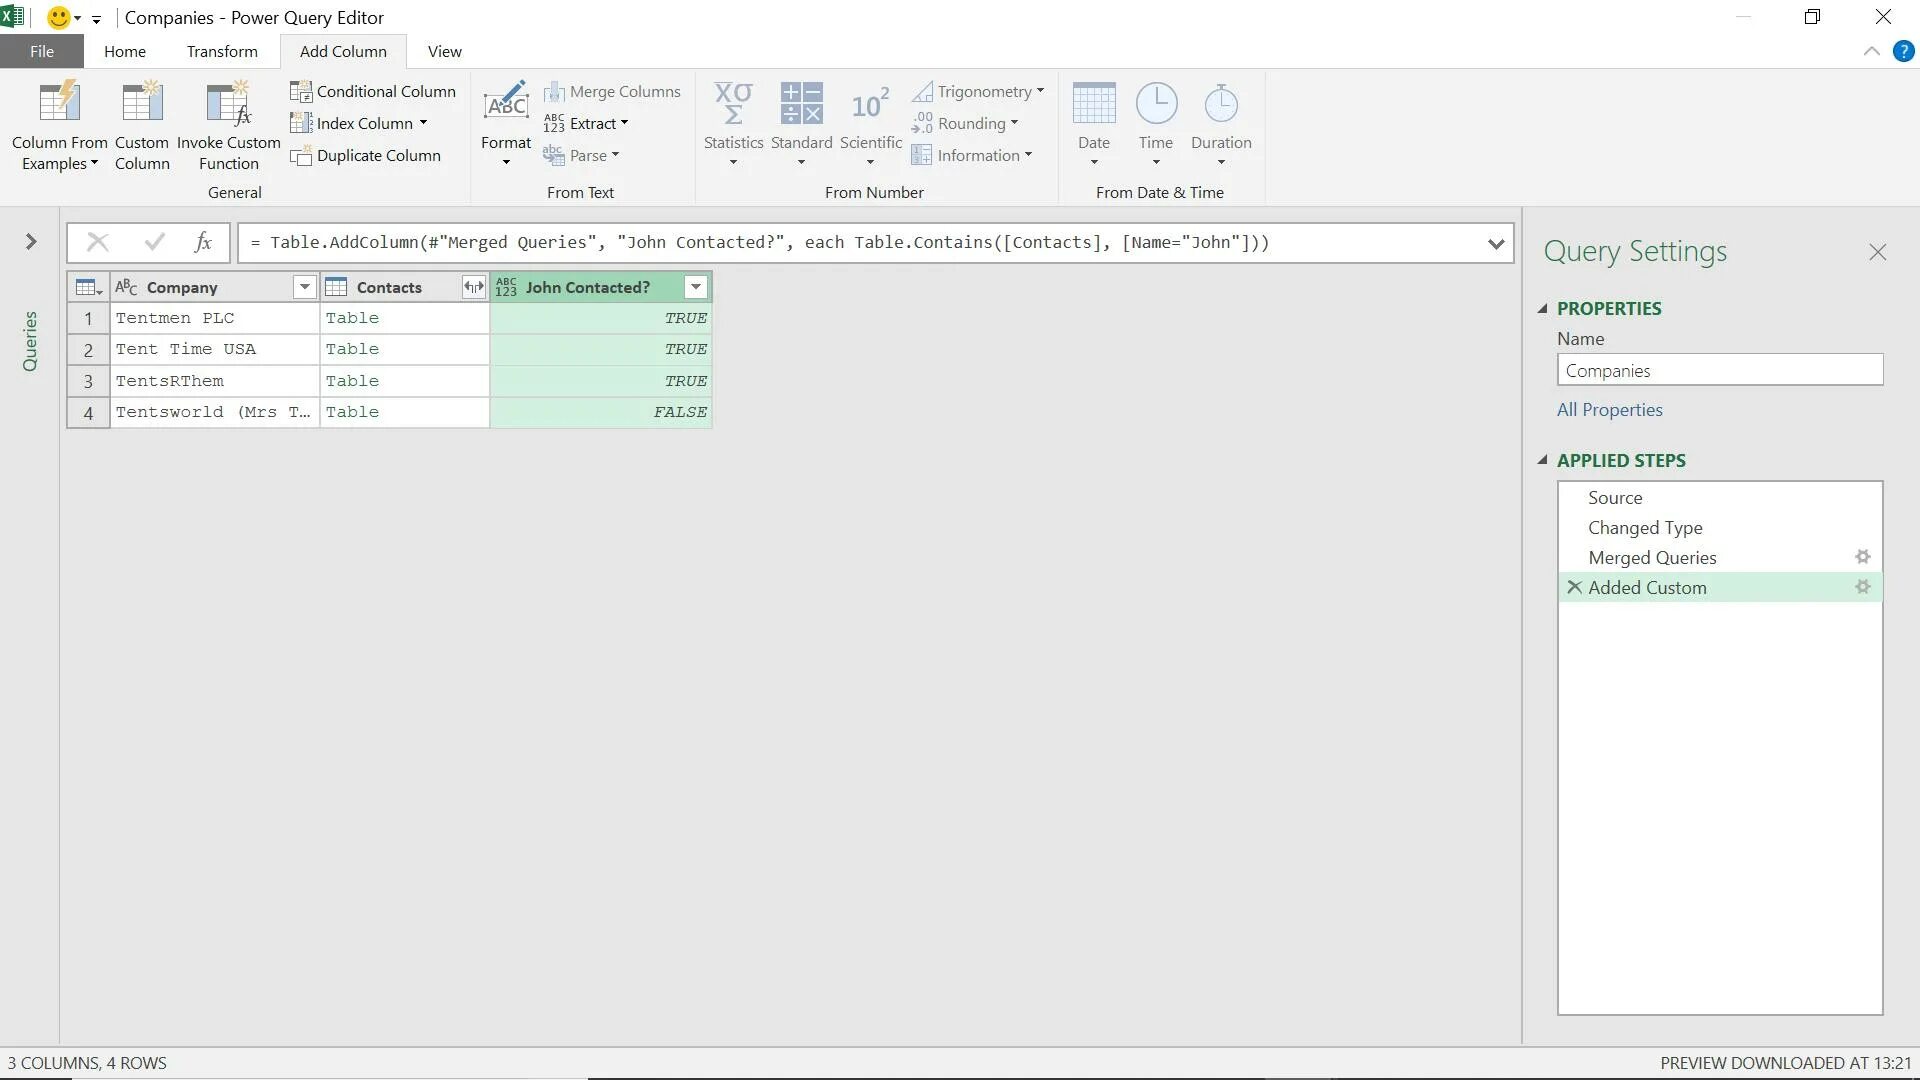
Task: Select row number 3 header
Action: 88,381
